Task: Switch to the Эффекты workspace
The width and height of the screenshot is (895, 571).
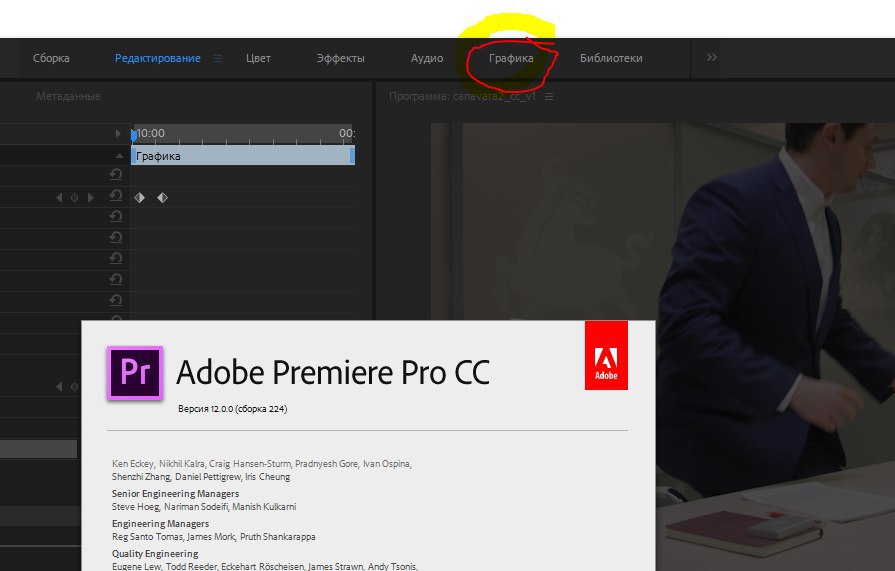Action: pyautogui.click(x=340, y=58)
